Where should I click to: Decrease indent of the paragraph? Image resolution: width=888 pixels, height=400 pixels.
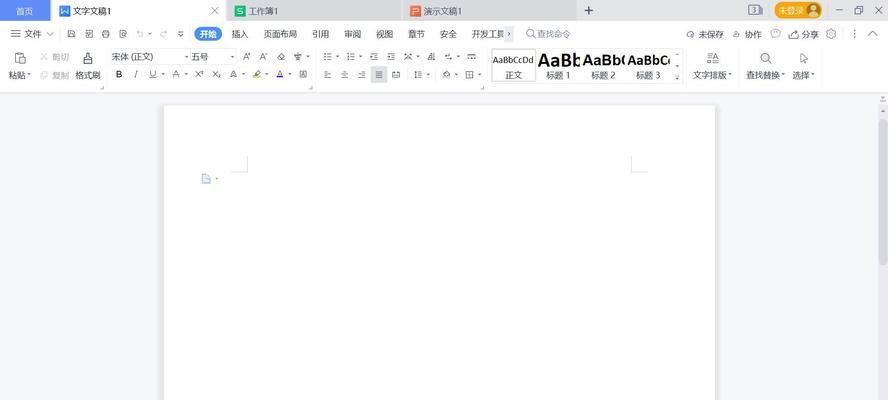374,57
